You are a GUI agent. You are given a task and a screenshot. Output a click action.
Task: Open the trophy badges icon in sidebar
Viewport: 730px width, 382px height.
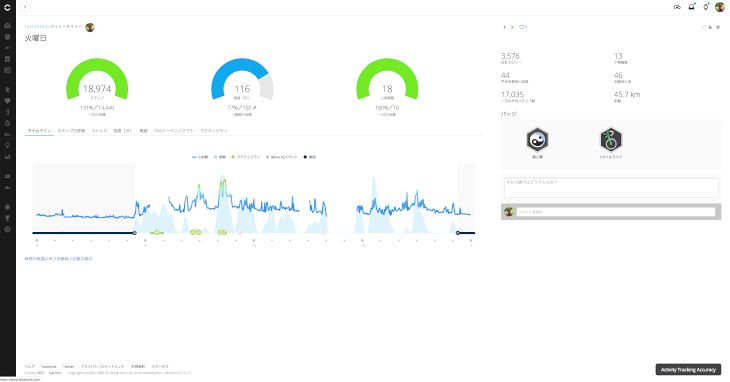pyautogui.click(x=7, y=218)
